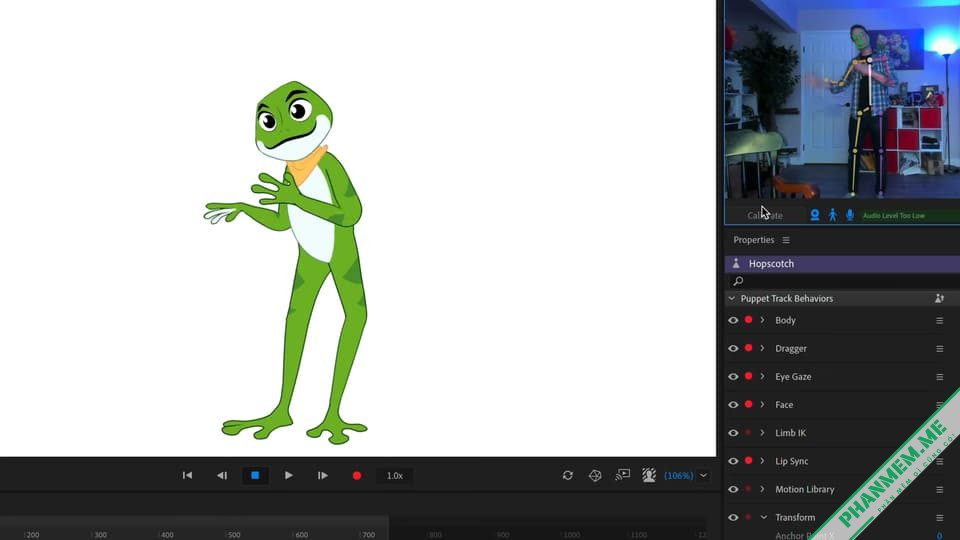Click timeline ruler mark 700

368,534
